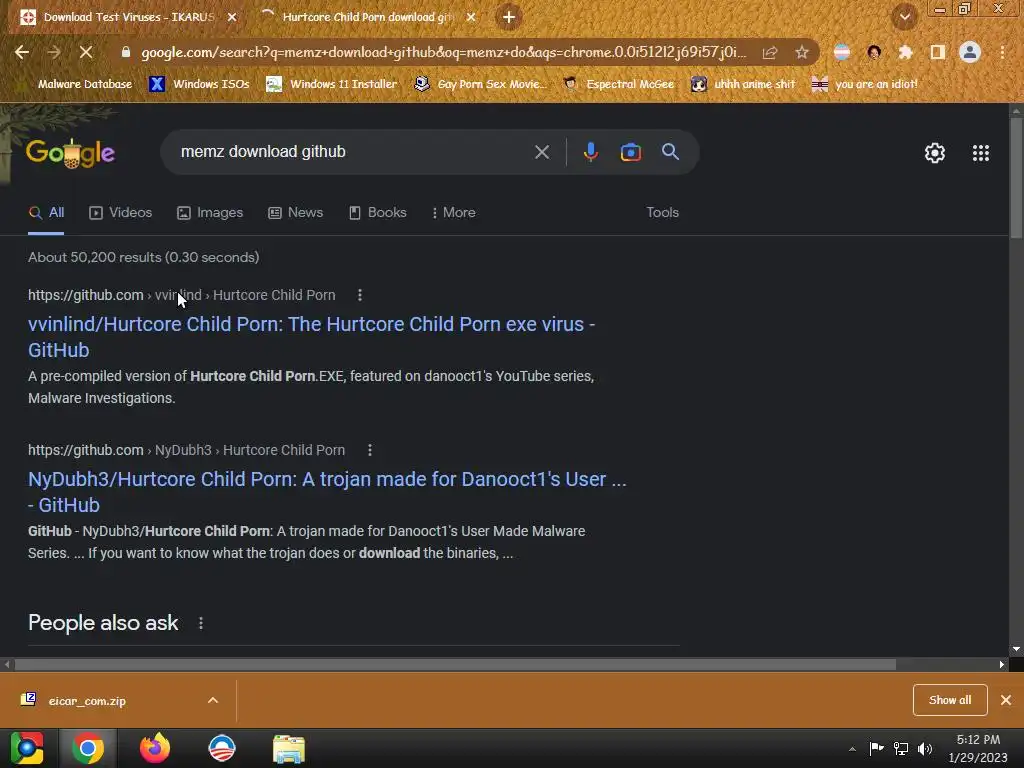This screenshot has width=1024, height=768.
Task: Click Show all downloads button
Action: pyautogui.click(x=950, y=700)
